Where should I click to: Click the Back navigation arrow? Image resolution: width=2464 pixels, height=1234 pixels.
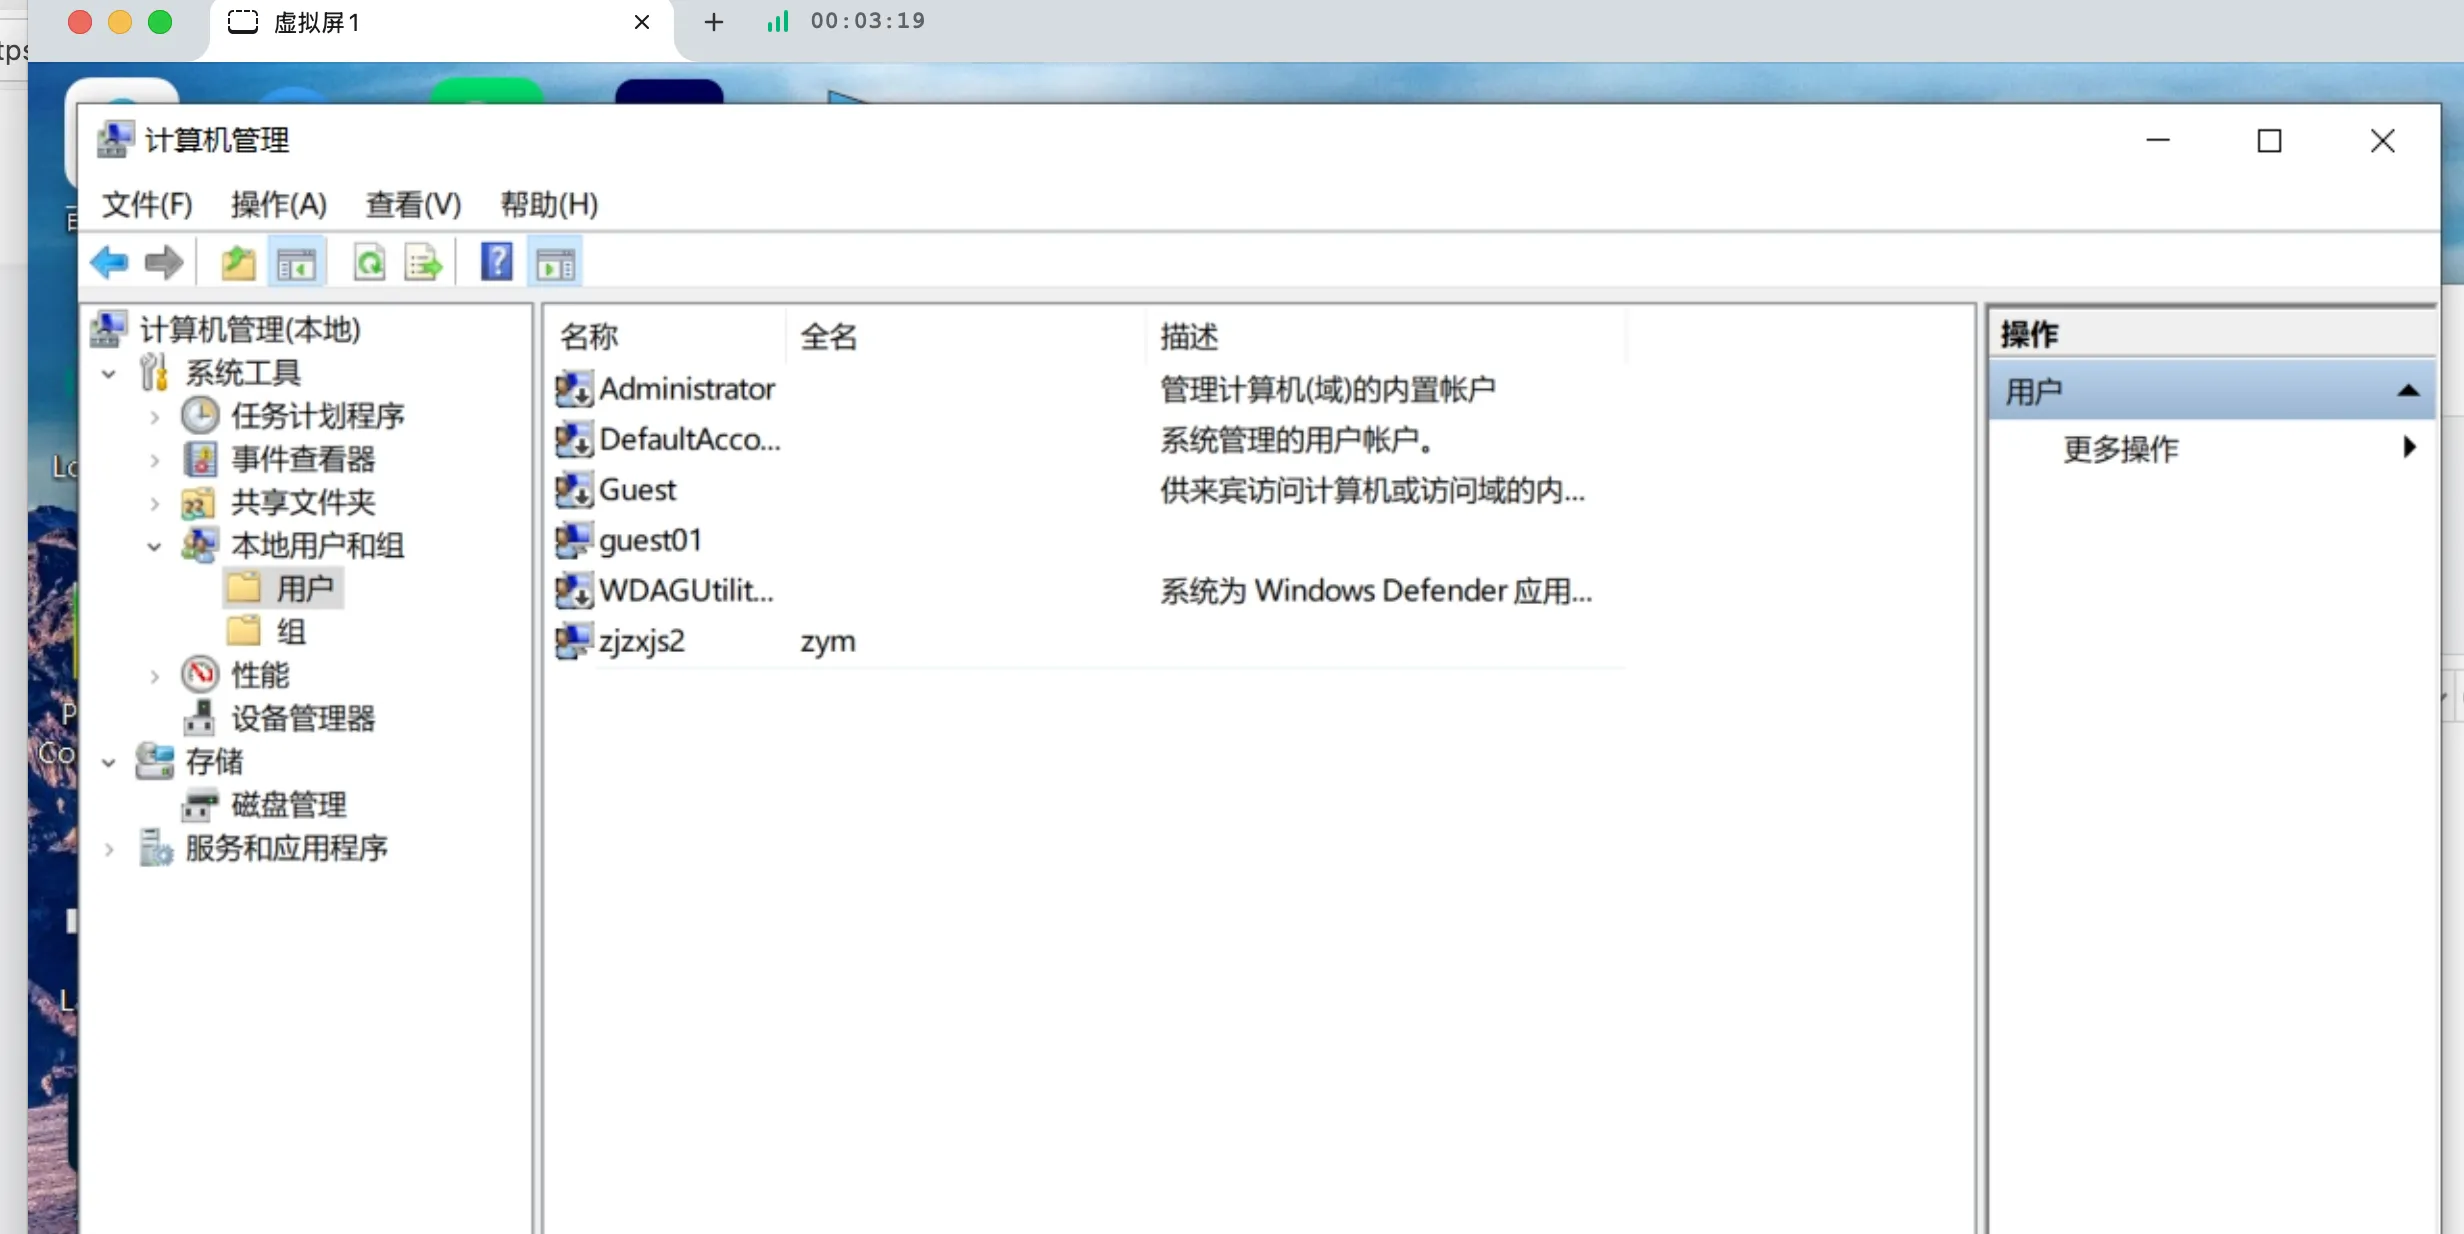(x=110, y=262)
